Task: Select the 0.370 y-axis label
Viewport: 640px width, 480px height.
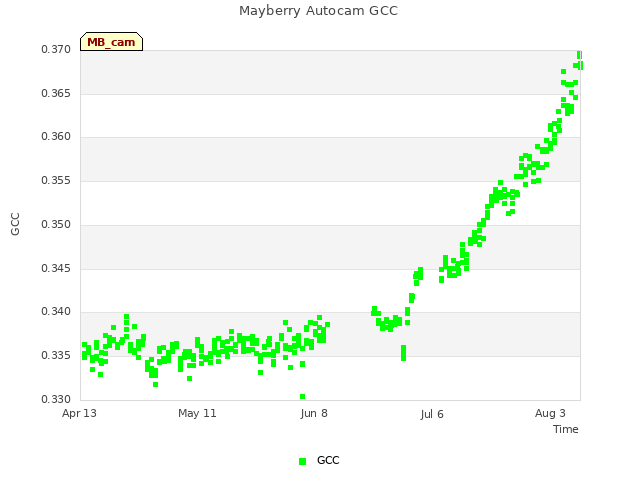Action: (56, 49)
